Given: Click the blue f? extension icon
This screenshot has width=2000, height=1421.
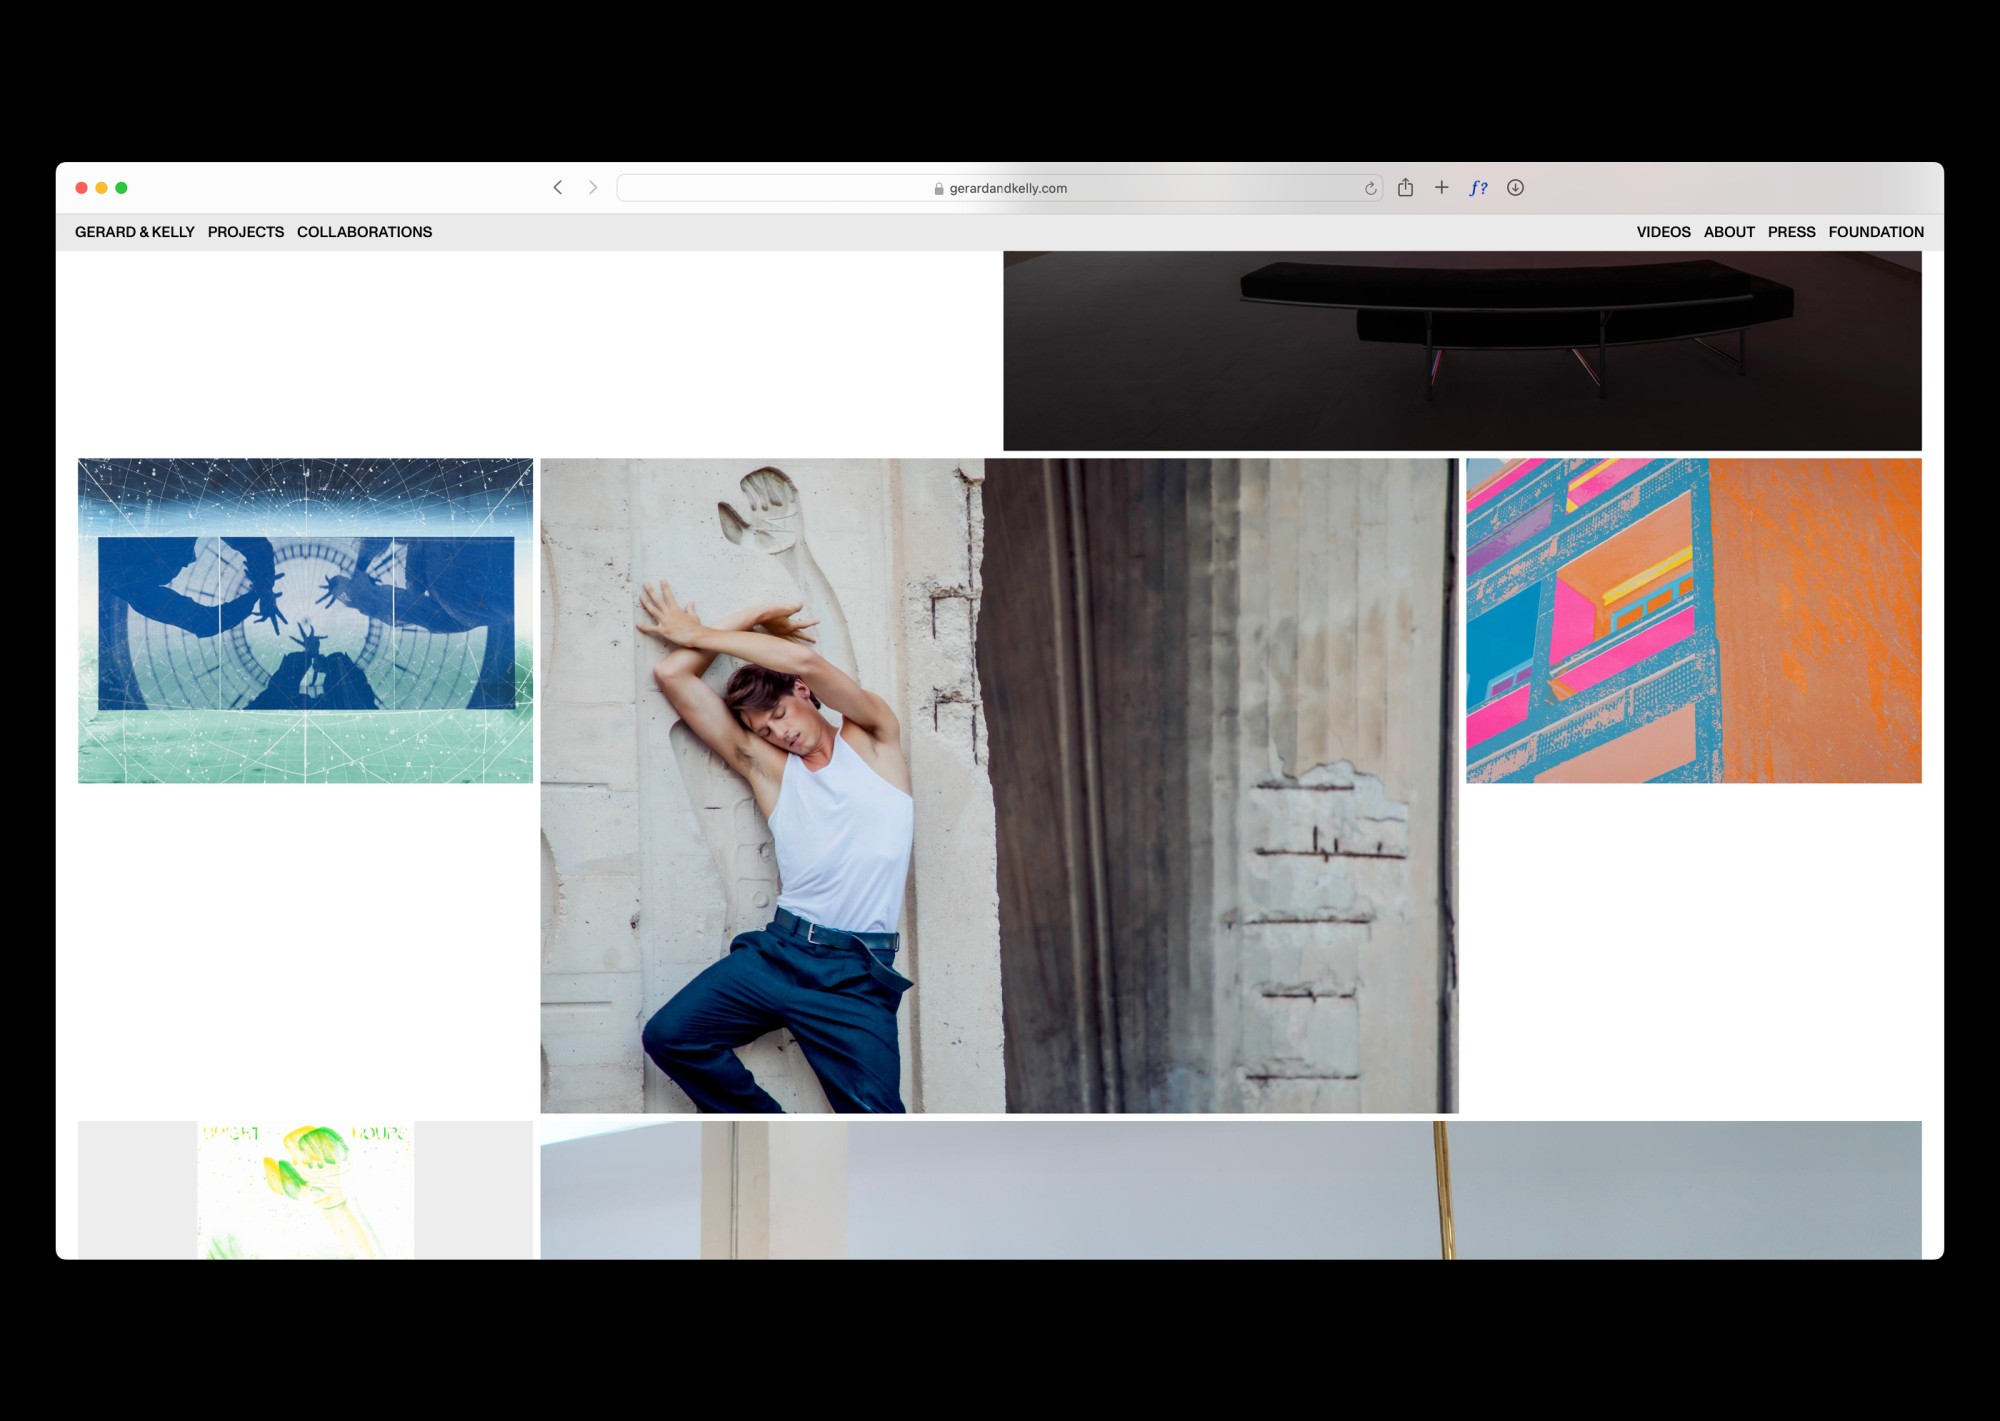Looking at the screenshot, I should pyautogui.click(x=1478, y=188).
